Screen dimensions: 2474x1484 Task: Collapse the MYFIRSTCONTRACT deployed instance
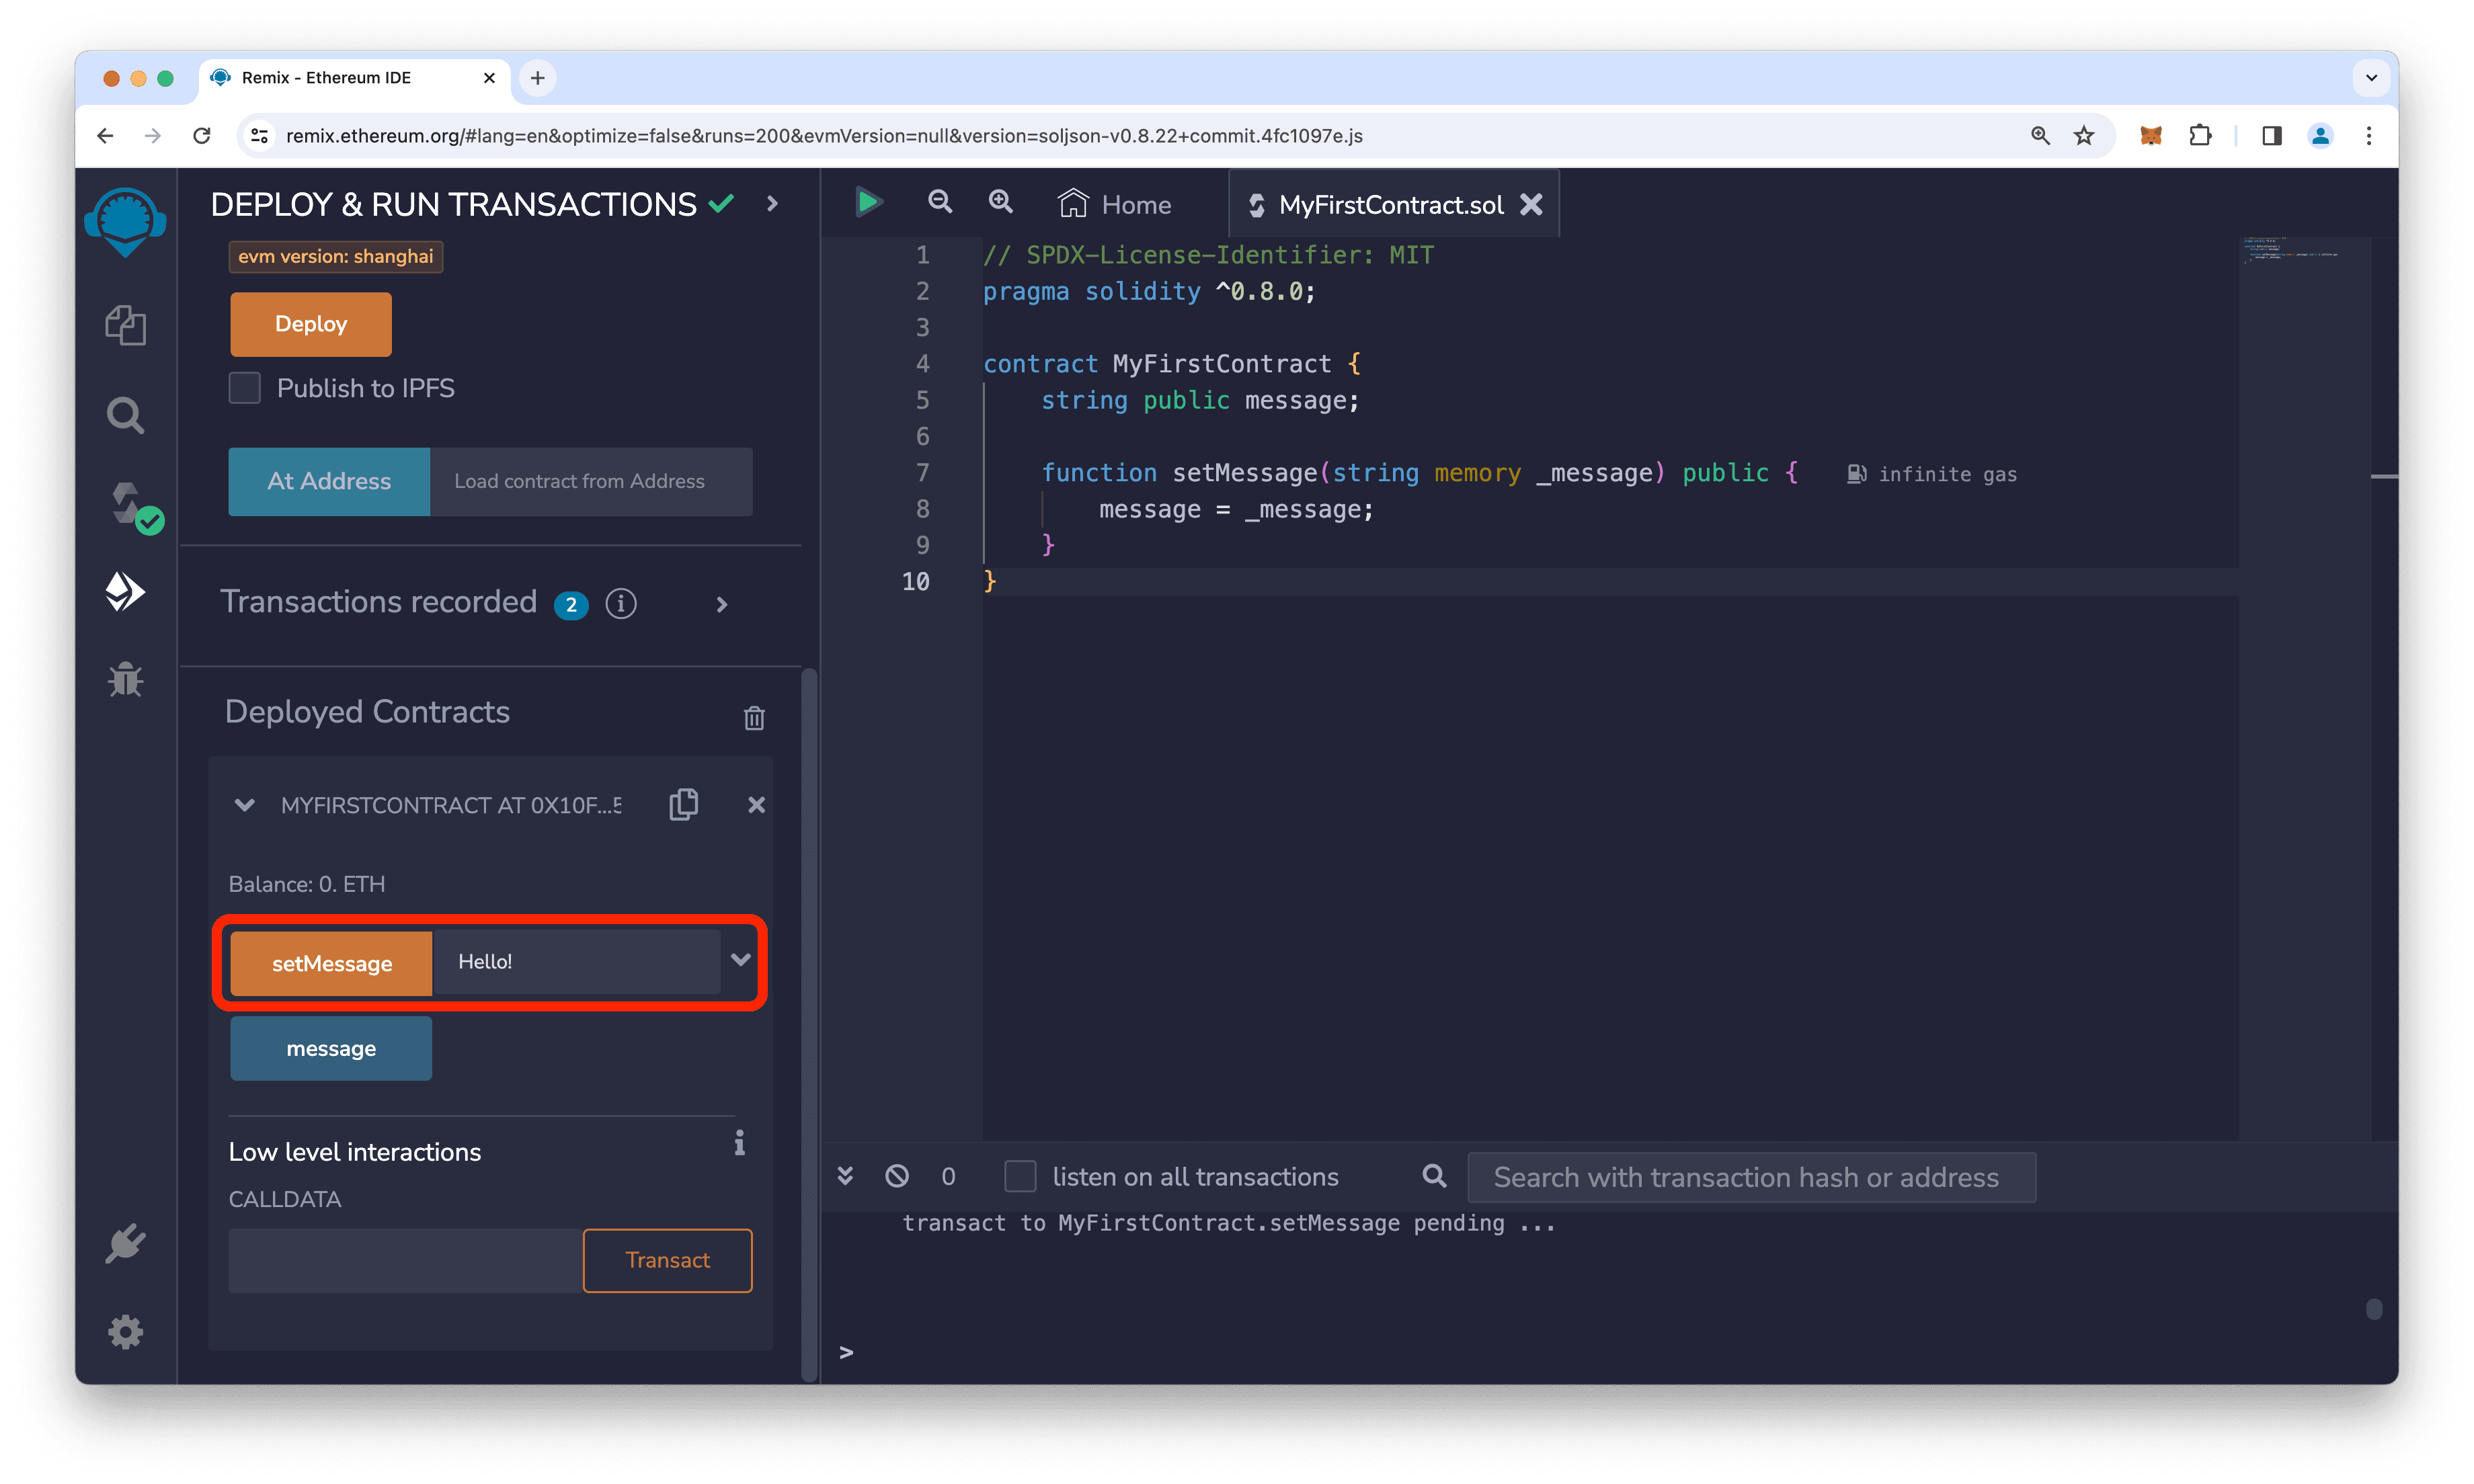[x=243, y=804]
